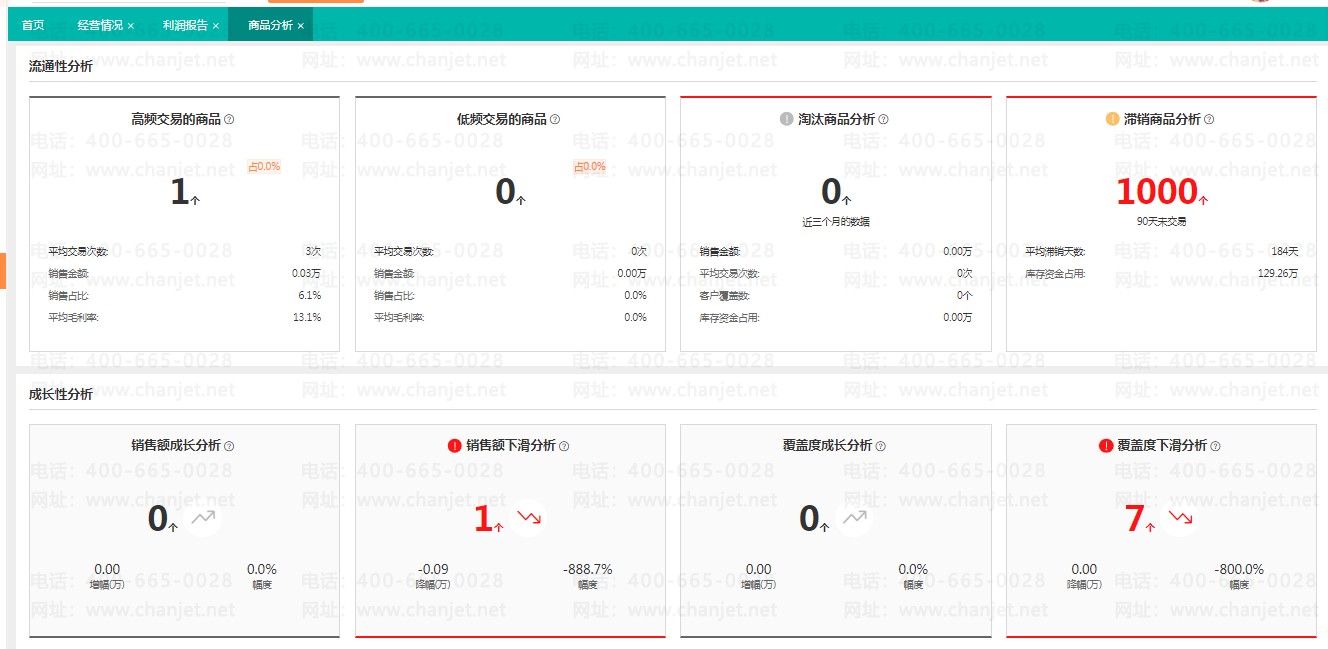
Task: Click the 淘汰商品分析 title
Action: (837, 119)
